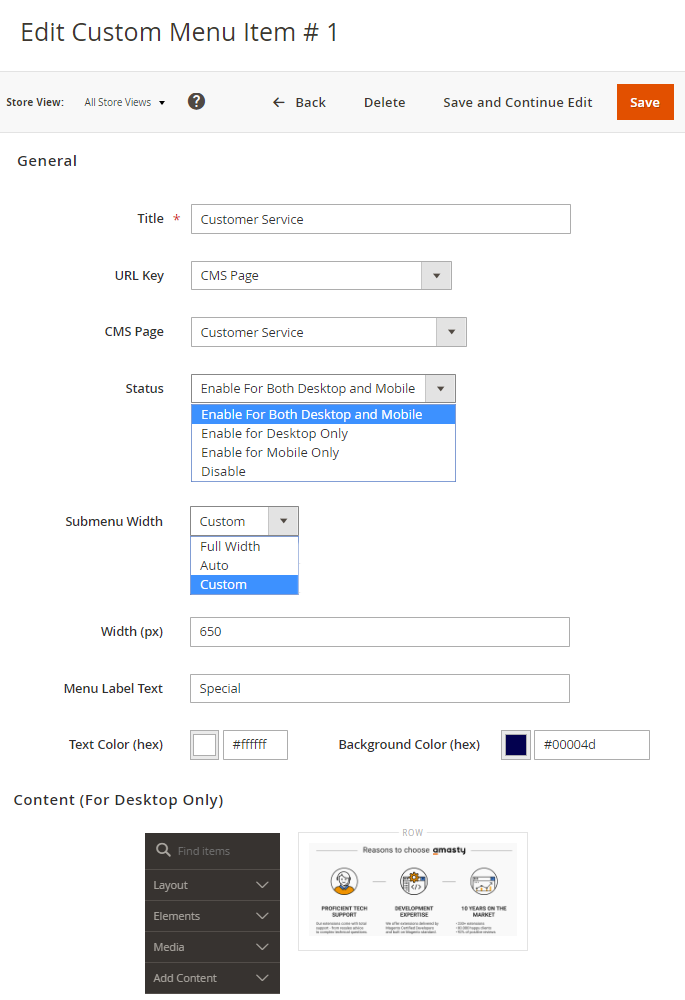685x1000 pixels.
Task: Open the URL Key dropdown arrow
Action: [x=436, y=276]
